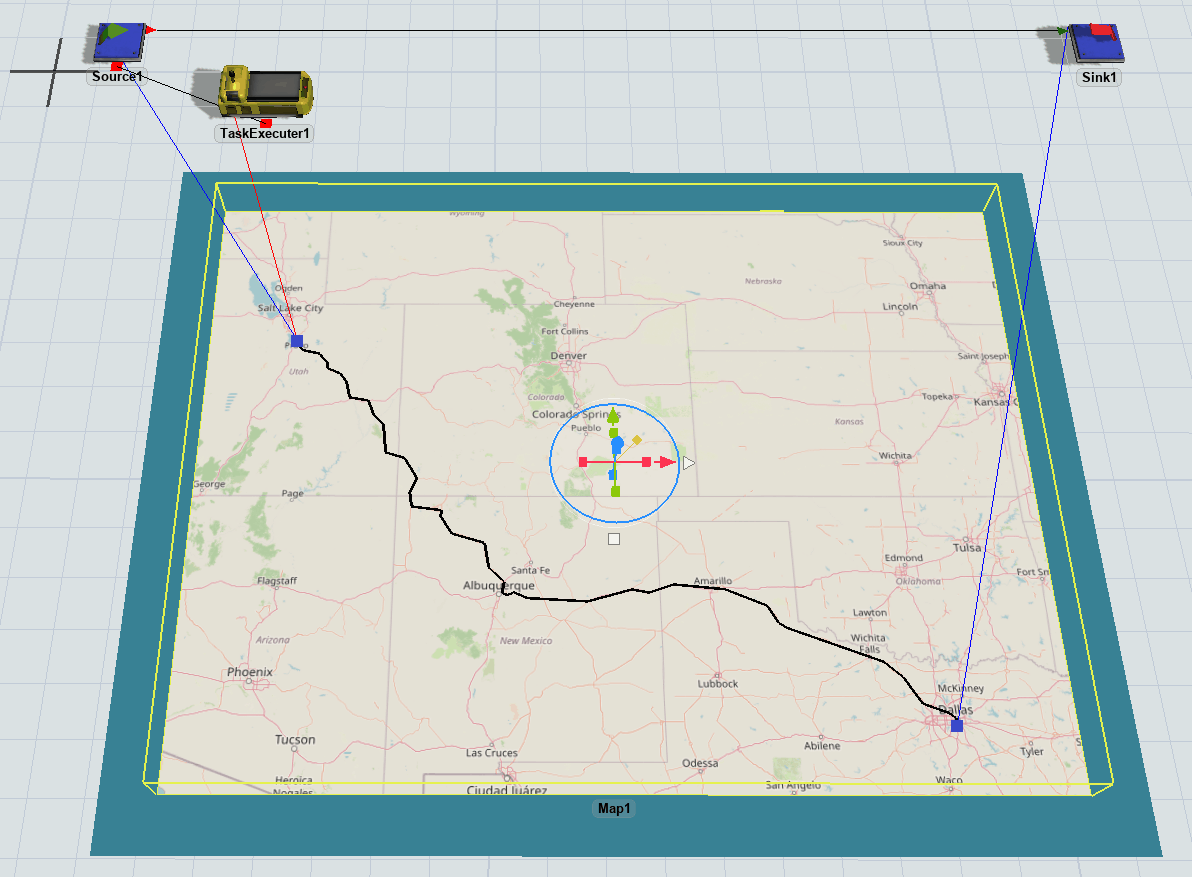Click the yellow diamond handle on the gizmo
1192x877 pixels.
[x=637, y=440]
